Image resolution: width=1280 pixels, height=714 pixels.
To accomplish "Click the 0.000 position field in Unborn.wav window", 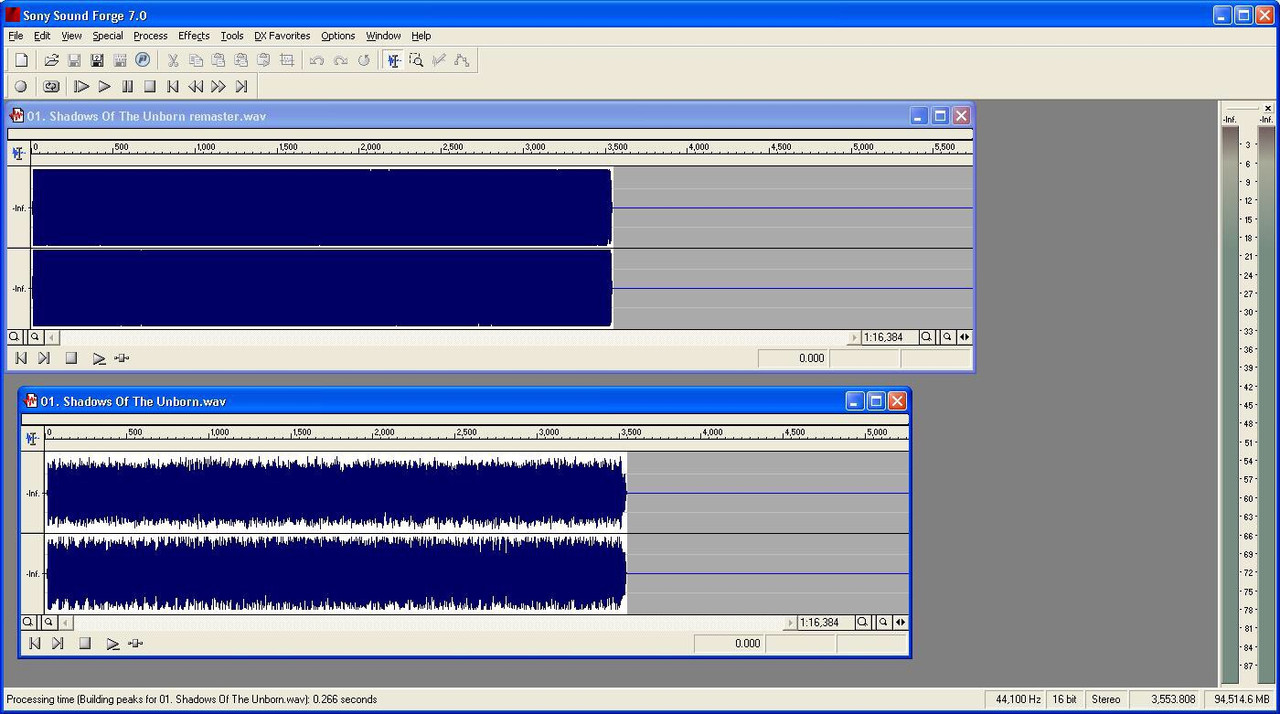I will tap(728, 643).
